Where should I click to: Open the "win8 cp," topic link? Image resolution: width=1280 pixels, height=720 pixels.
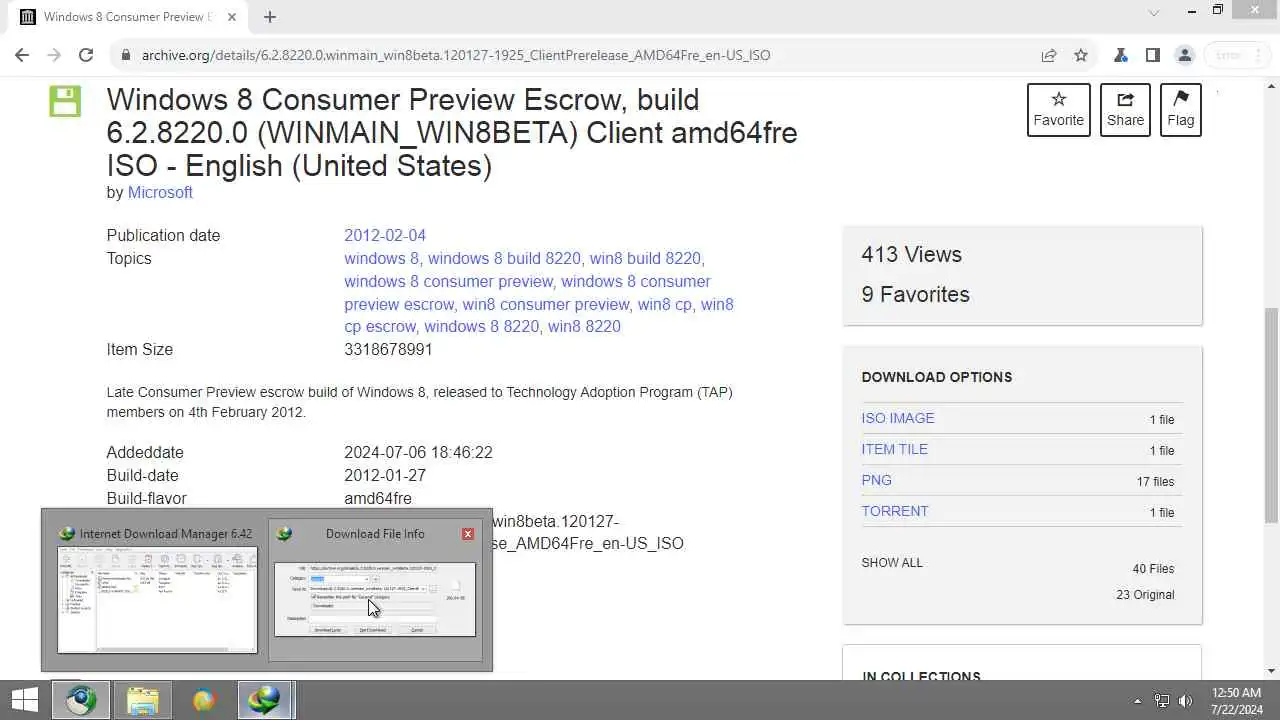[667, 304]
